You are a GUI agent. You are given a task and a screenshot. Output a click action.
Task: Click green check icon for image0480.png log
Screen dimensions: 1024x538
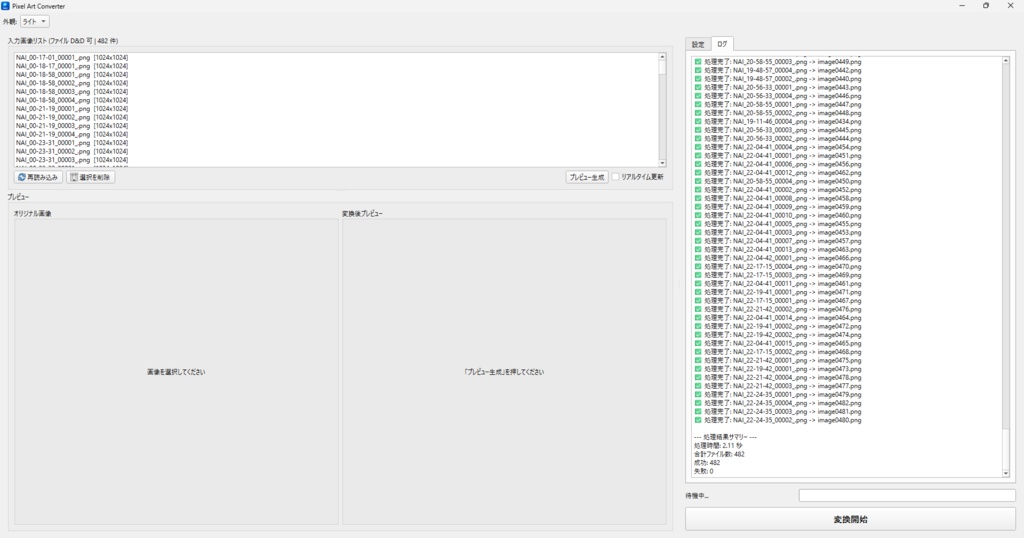[697, 420]
